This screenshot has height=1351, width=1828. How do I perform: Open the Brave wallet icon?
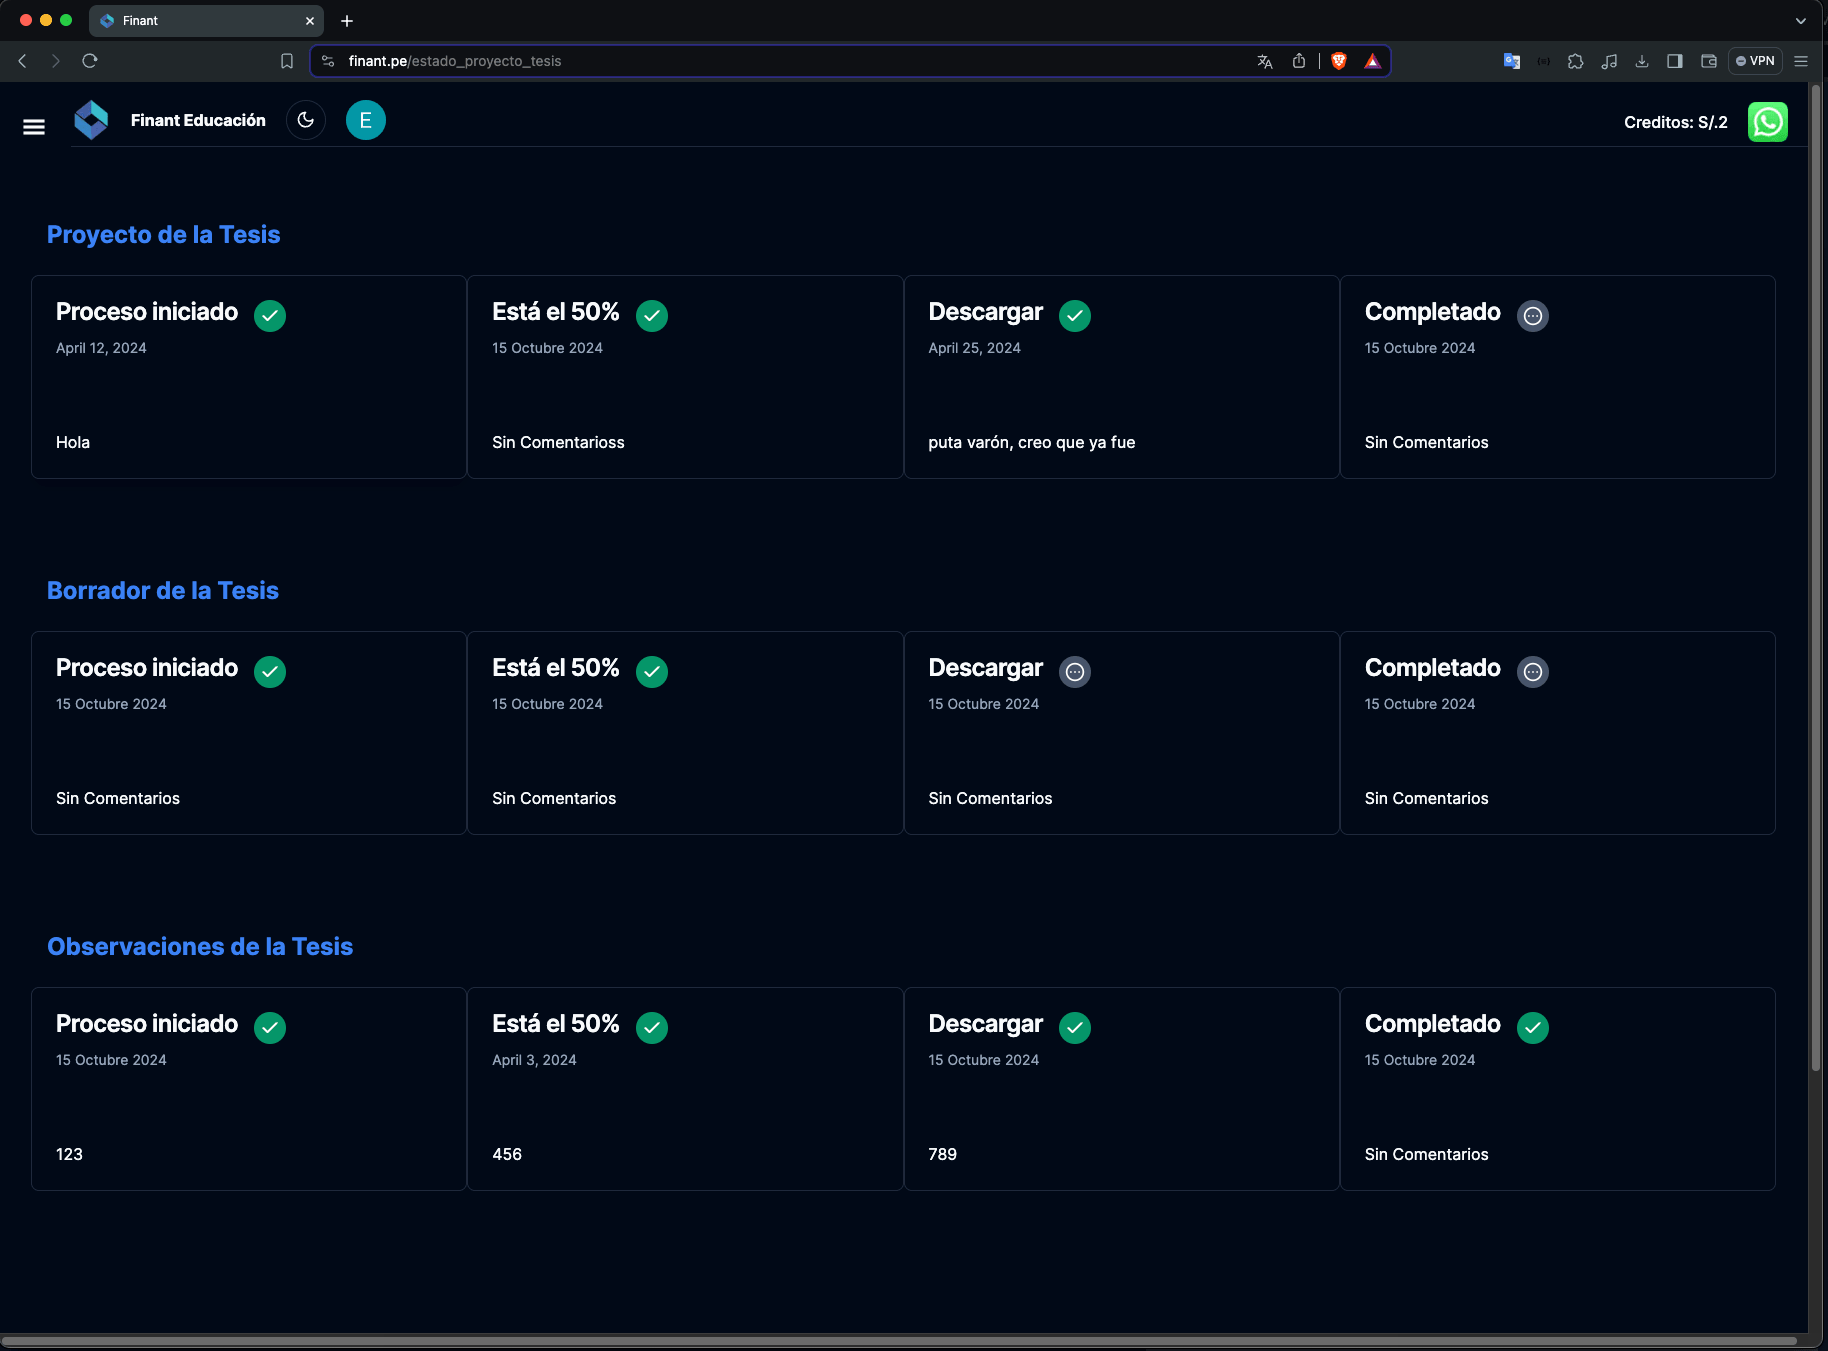point(1709,61)
